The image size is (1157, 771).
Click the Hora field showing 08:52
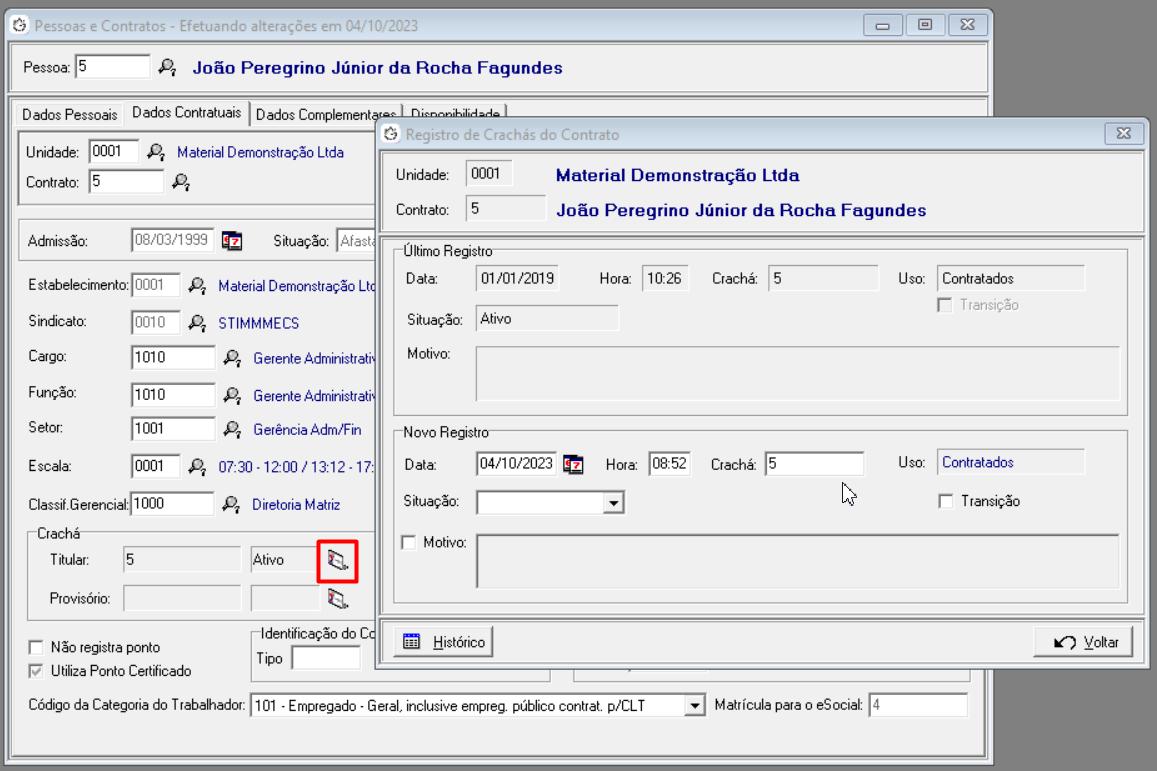pos(668,464)
